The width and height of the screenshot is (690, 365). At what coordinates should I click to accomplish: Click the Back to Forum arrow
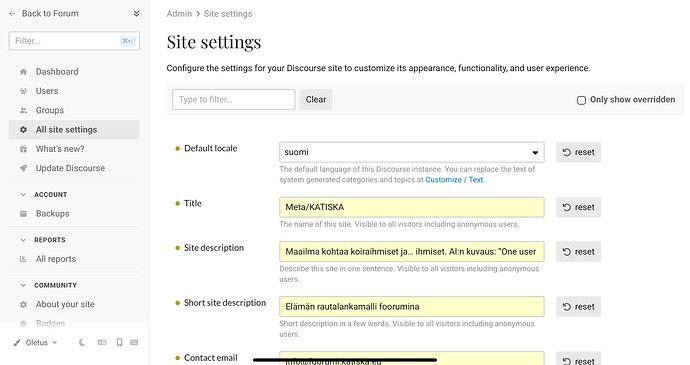coord(12,14)
